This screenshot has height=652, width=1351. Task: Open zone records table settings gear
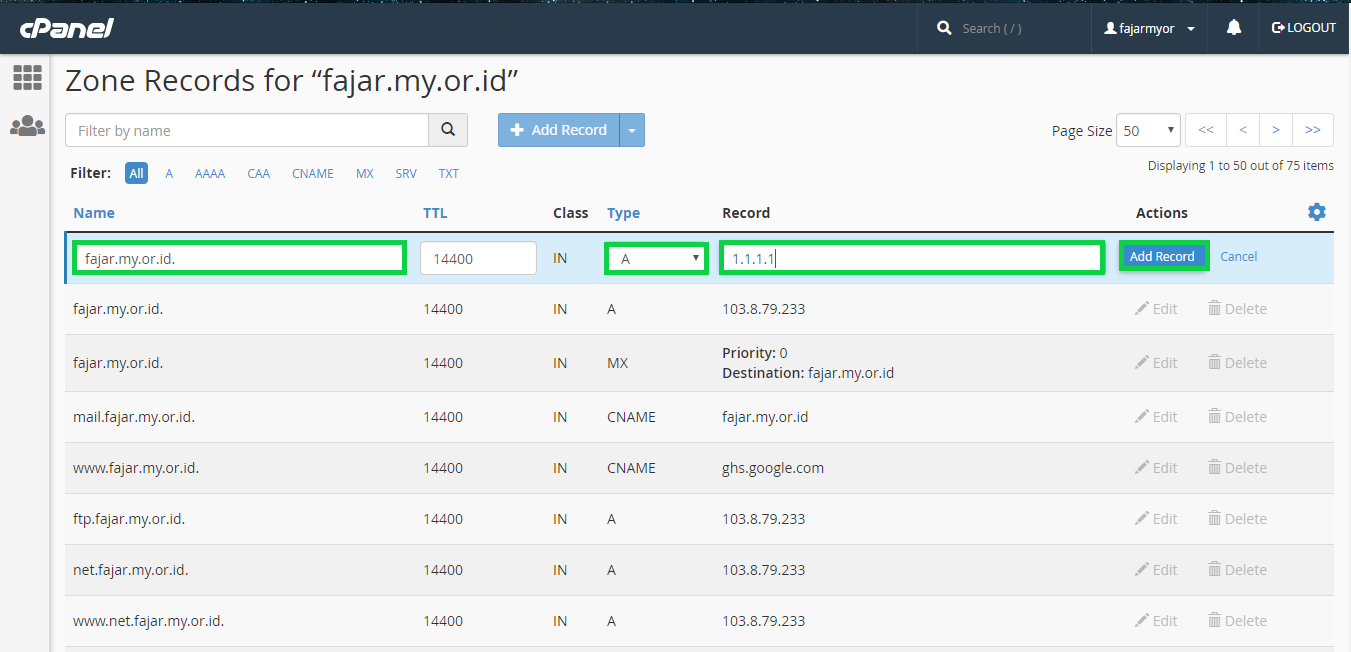[1316, 212]
